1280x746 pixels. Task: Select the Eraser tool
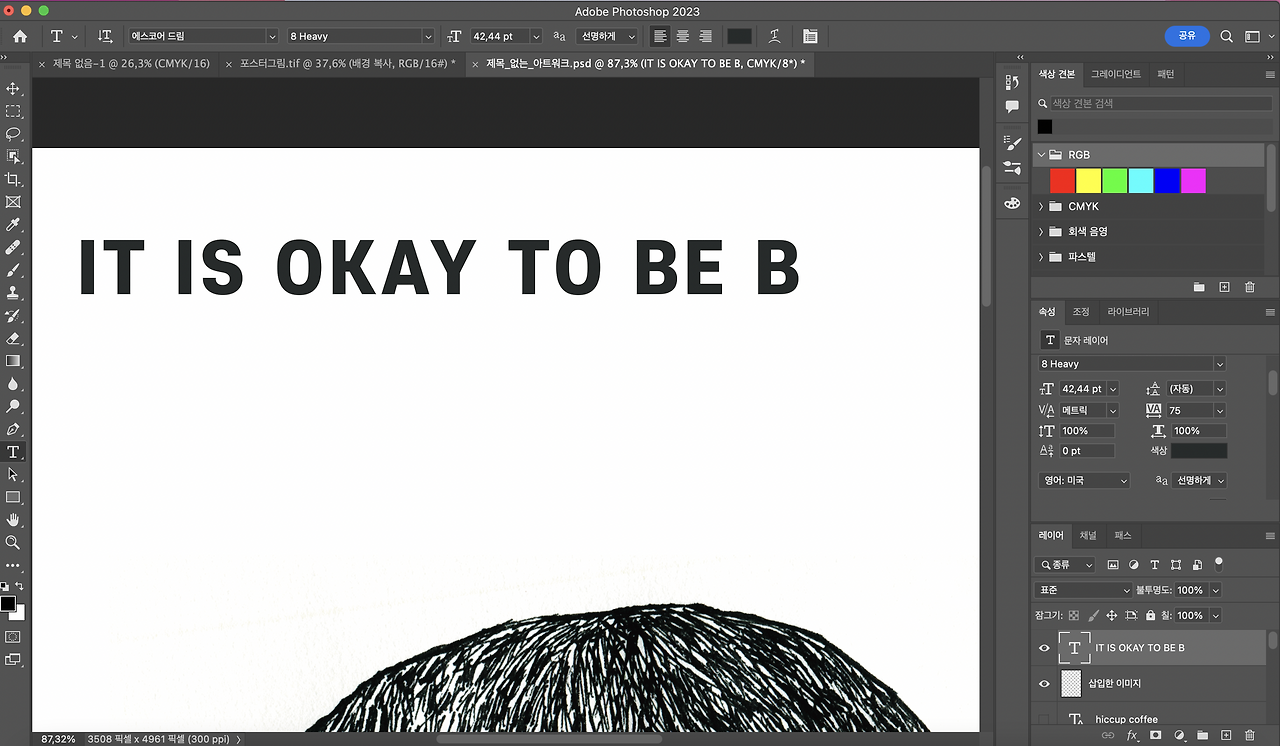coord(13,338)
